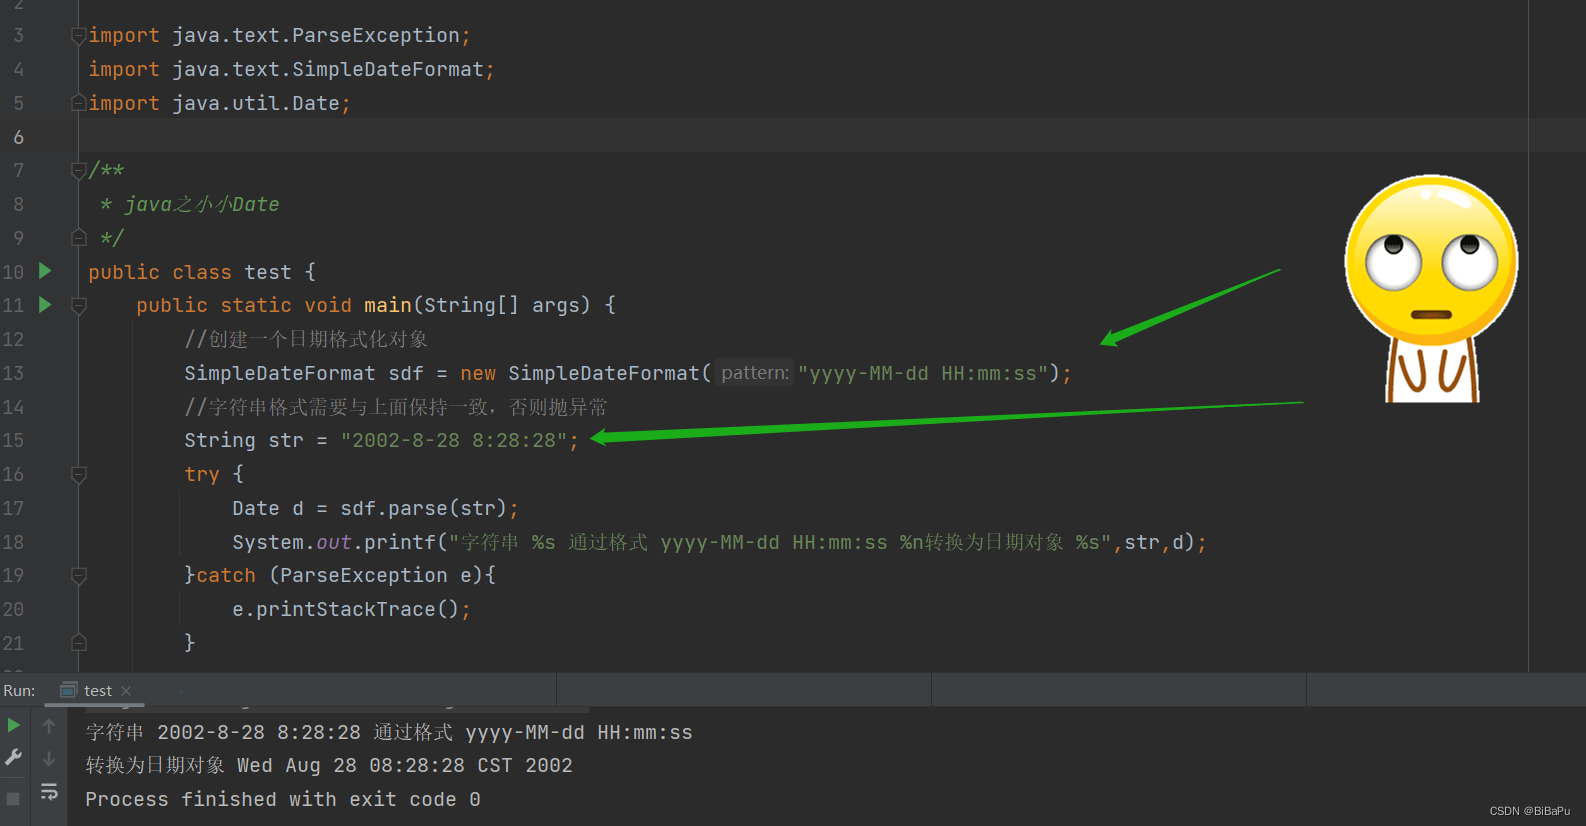Viewport: 1586px width, 826px height.
Task: Open run configuration settings wrench icon
Action: (14, 758)
